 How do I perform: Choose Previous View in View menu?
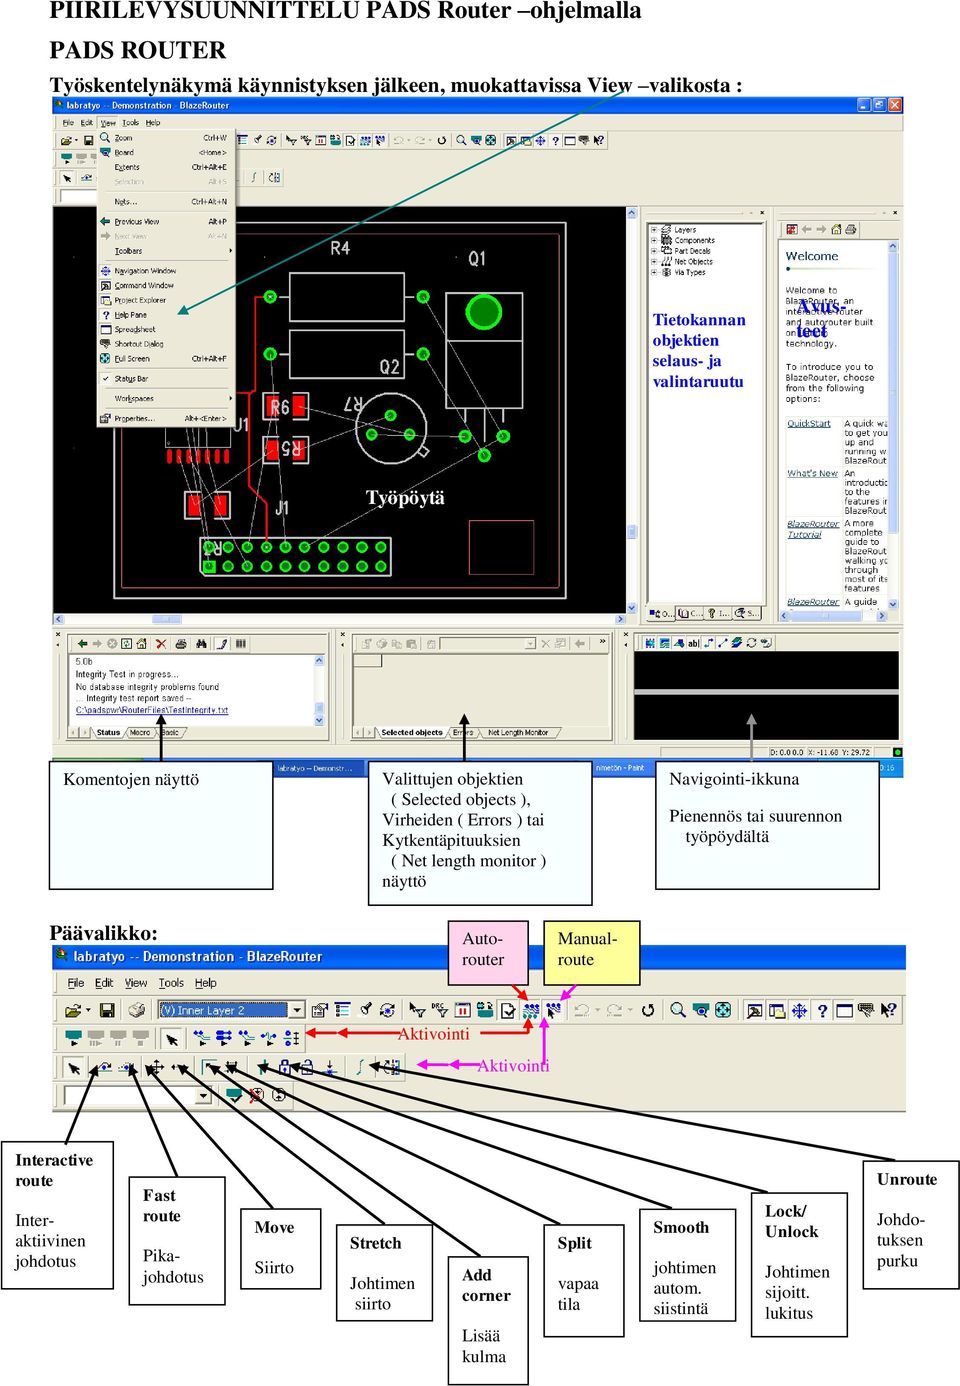click(165, 222)
